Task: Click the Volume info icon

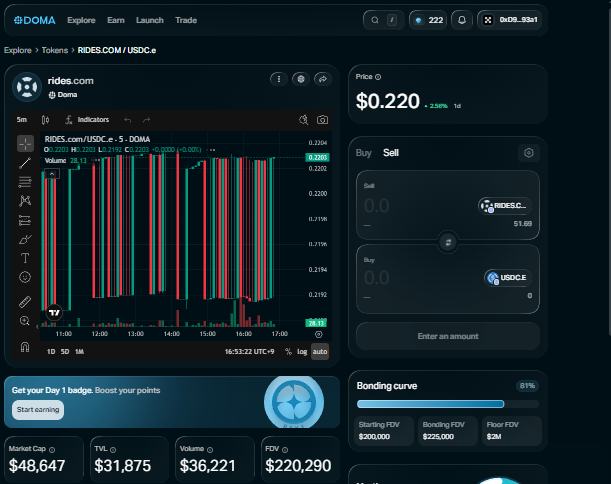Action: point(210,450)
